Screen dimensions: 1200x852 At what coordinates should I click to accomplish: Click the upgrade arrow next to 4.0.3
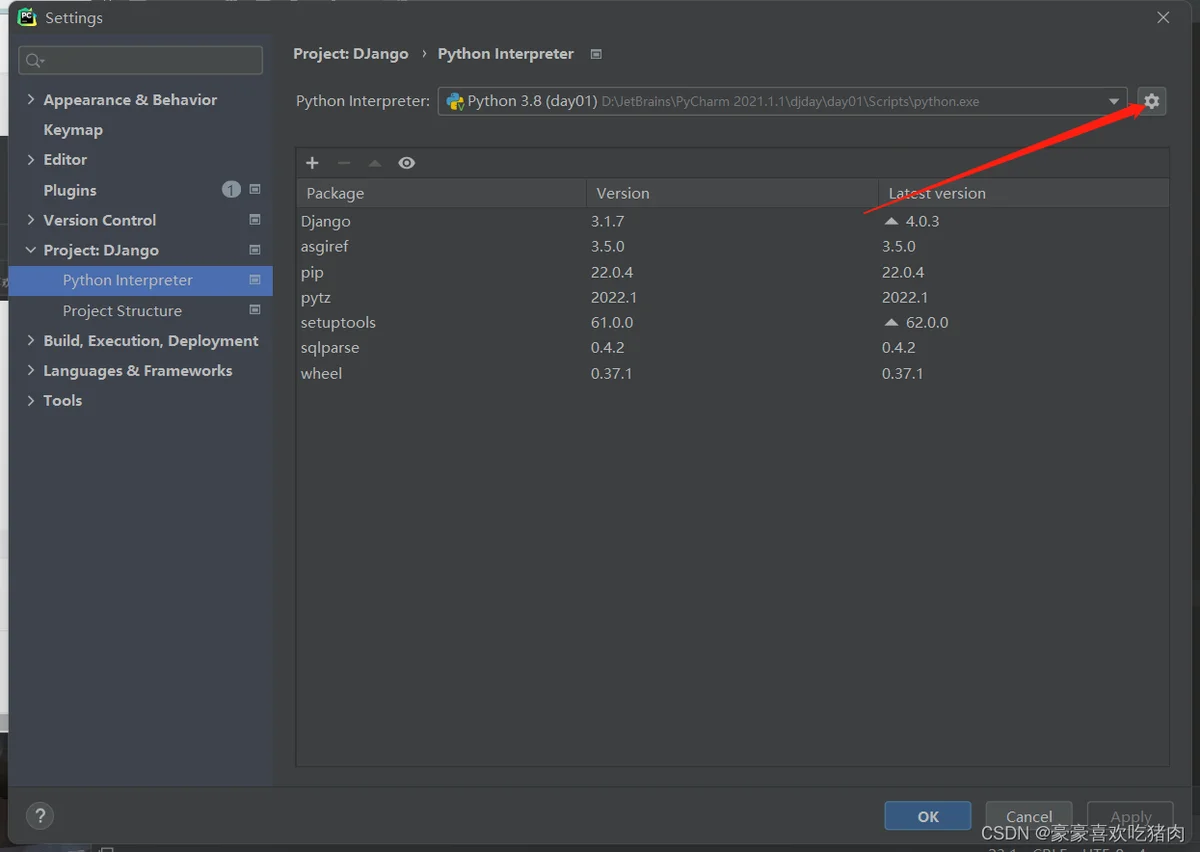[x=891, y=221]
